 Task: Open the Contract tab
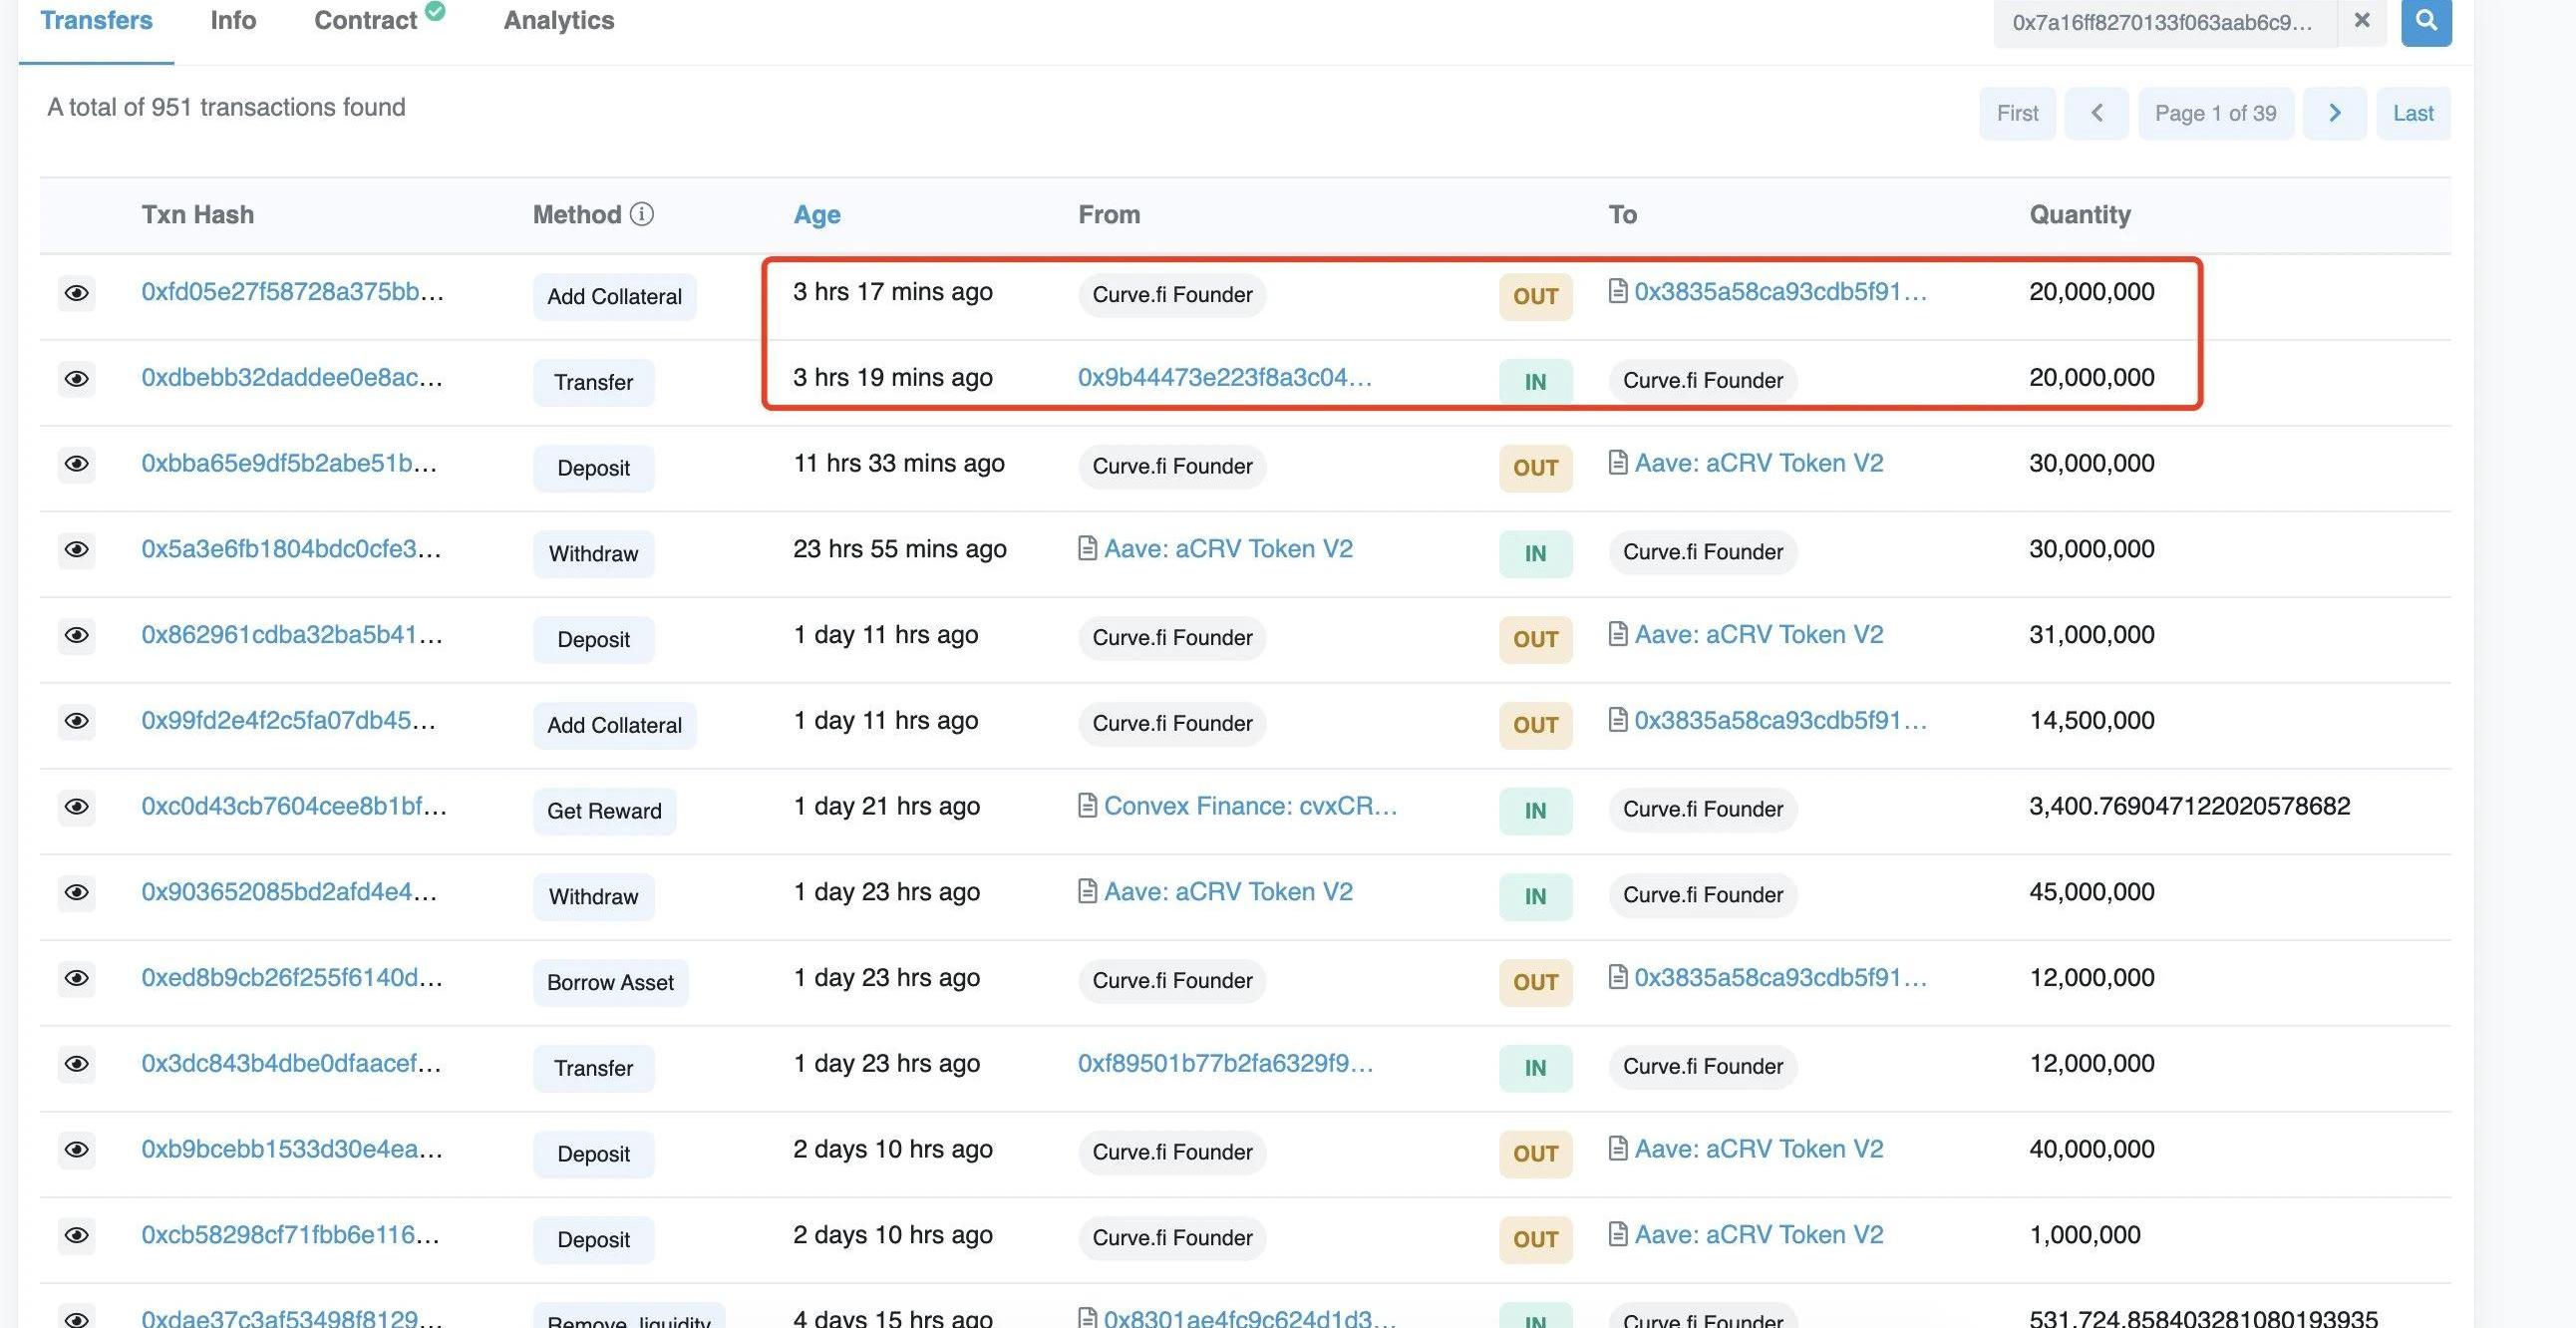[366, 21]
